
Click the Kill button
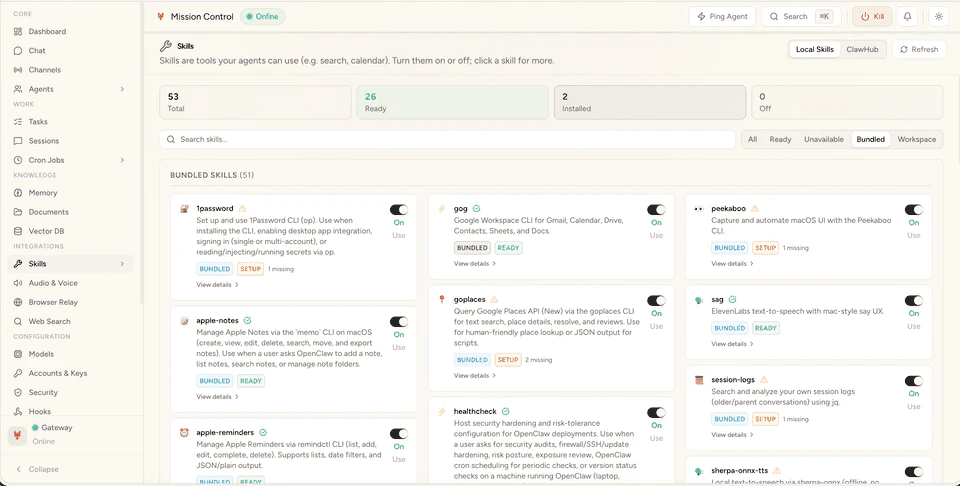[x=872, y=17]
